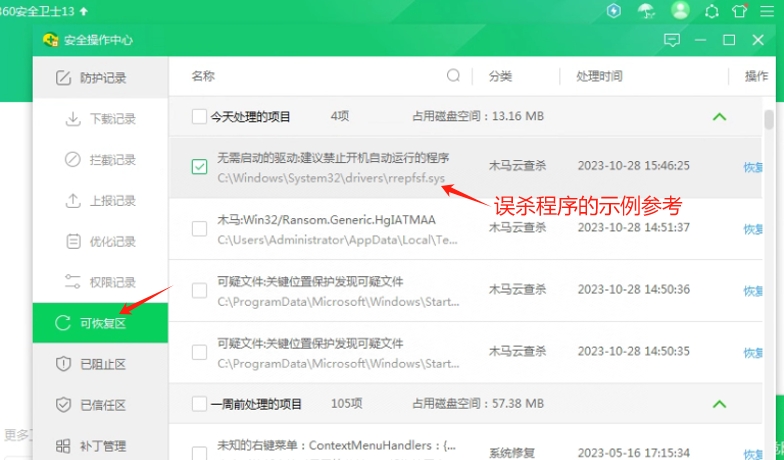Check the Ransom.Generic.HgIATMAA item checkbox
The image size is (784, 460).
[x=199, y=228]
